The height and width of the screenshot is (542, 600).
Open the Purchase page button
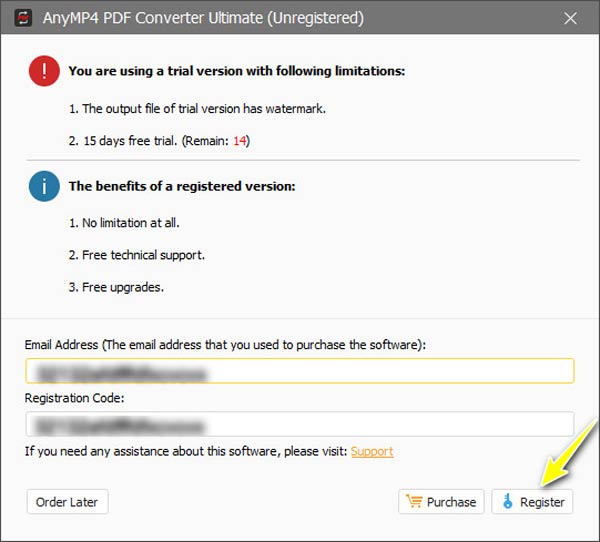[x=441, y=501]
